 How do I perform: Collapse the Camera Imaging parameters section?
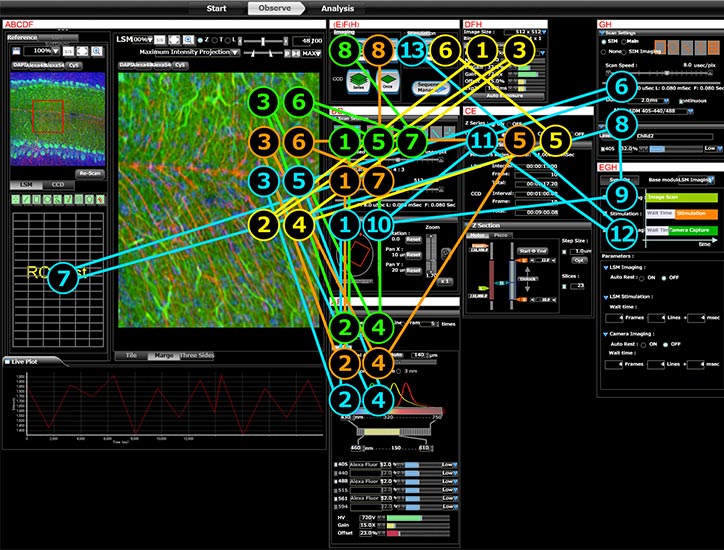click(x=606, y=334)
